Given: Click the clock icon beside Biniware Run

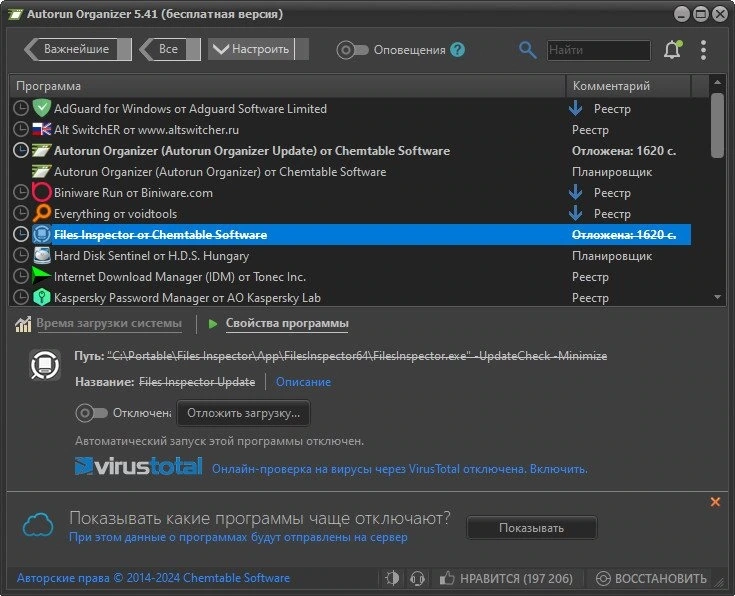Looking at the screenshot, I should [x=20, y=192].
